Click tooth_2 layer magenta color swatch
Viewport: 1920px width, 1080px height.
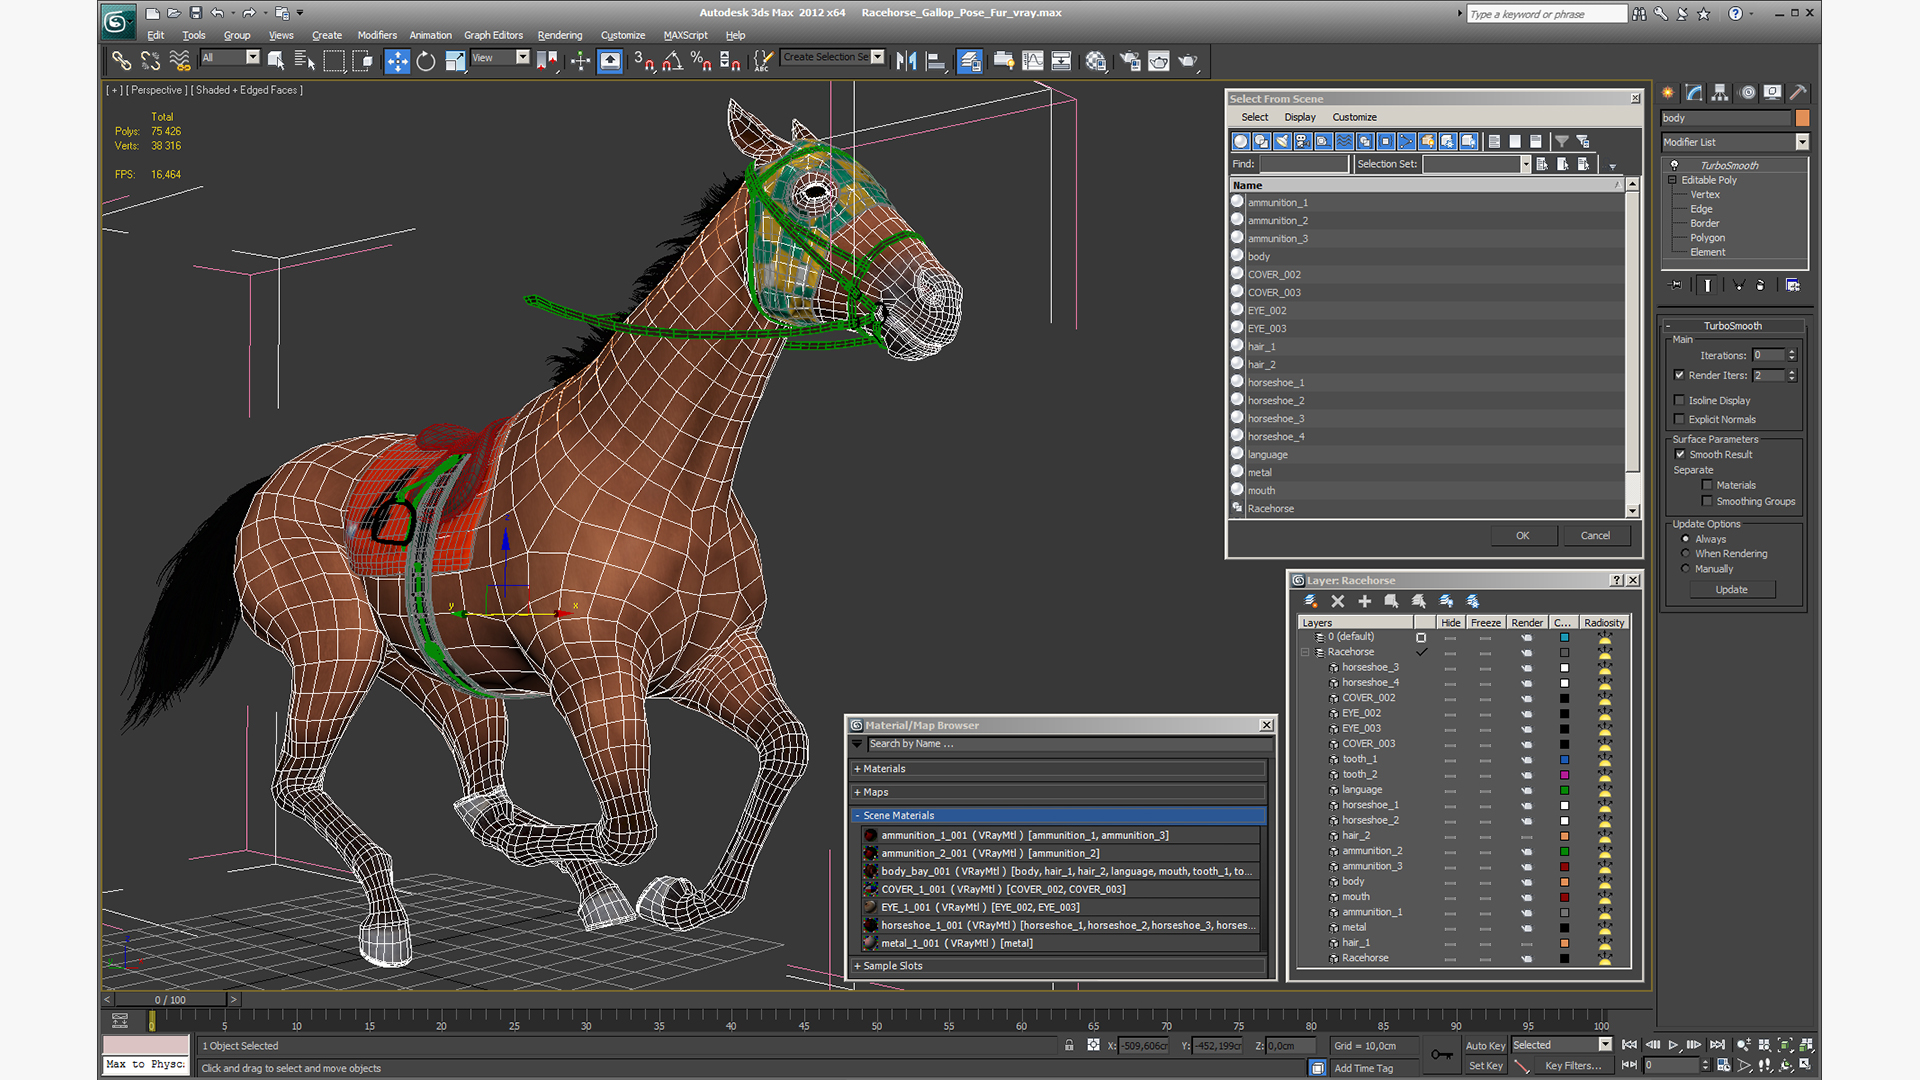(1564, 775)
